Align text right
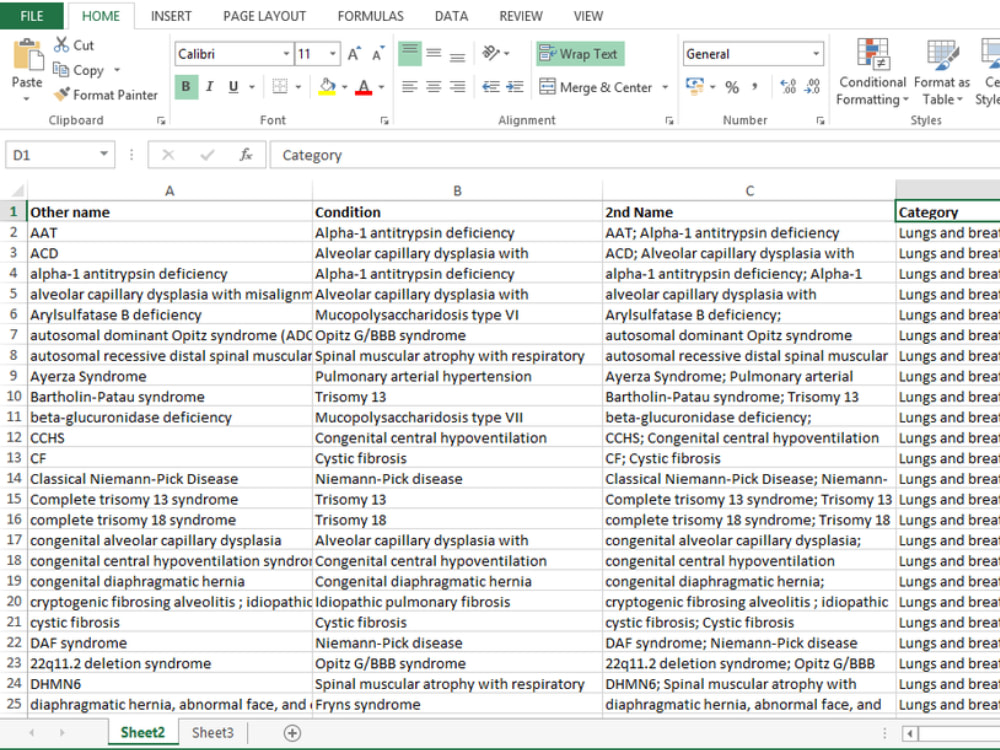1000x750 pixels. pyautogui.click(x=457, y=87)
